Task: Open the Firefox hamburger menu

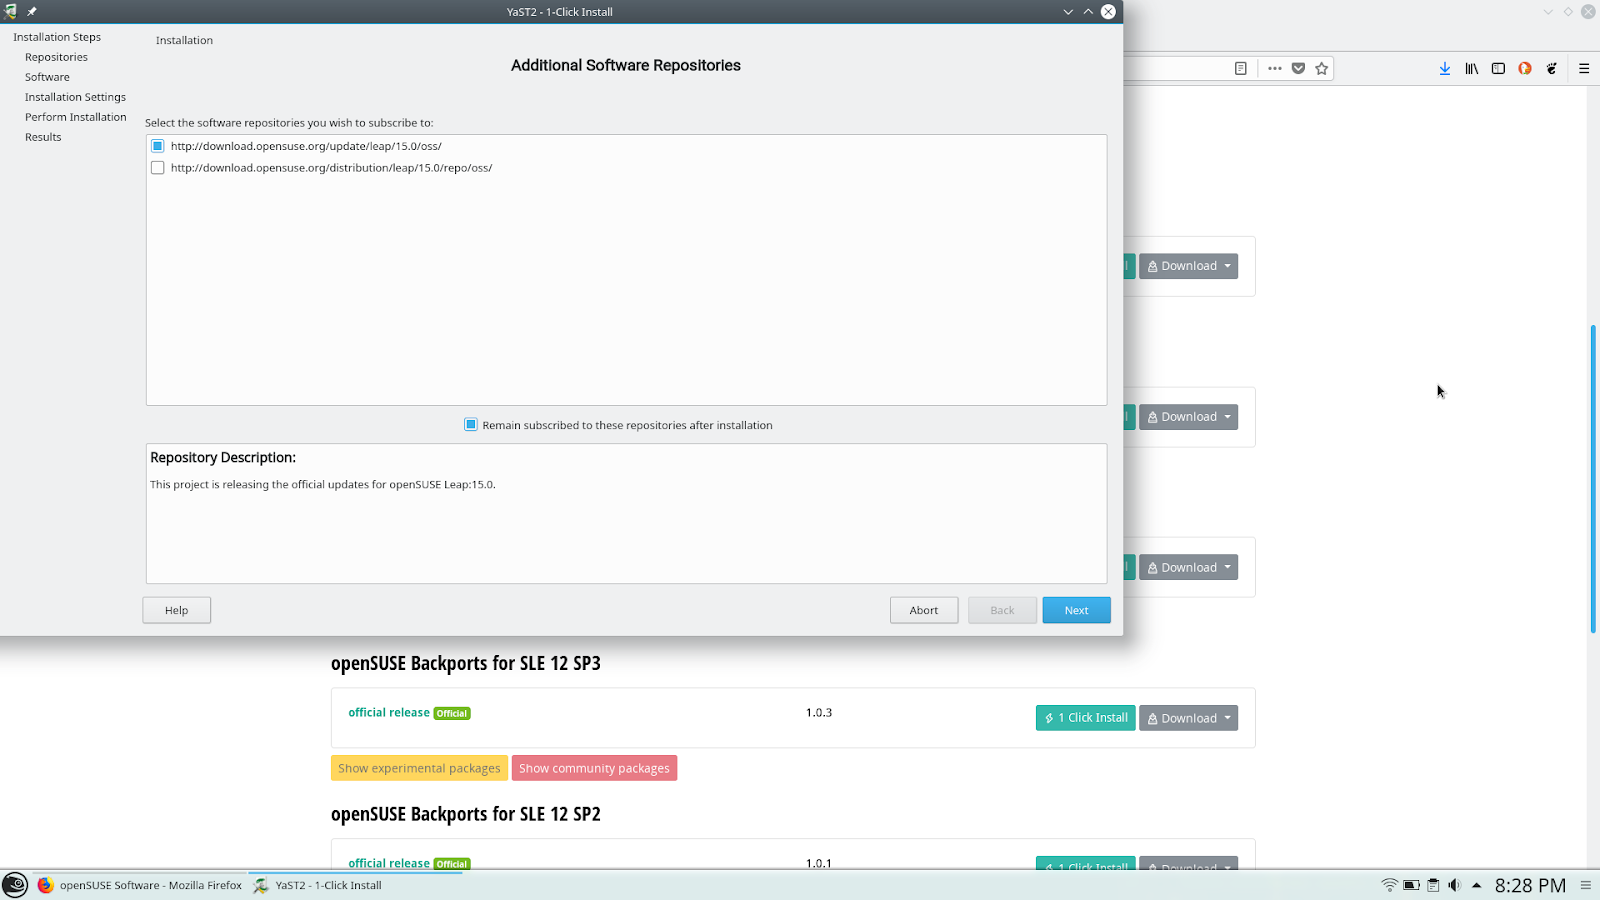Action: [1584, 69]
